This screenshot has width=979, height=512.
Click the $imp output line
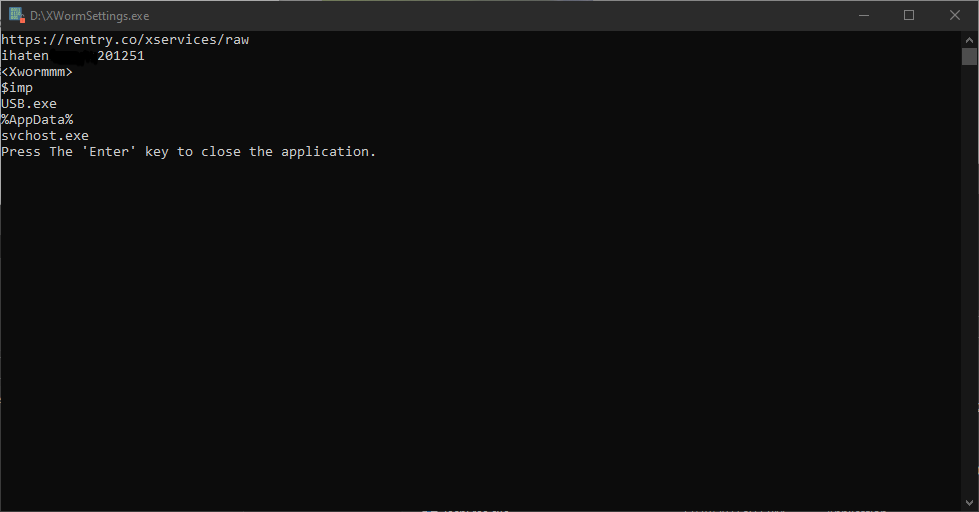[17, 88]
